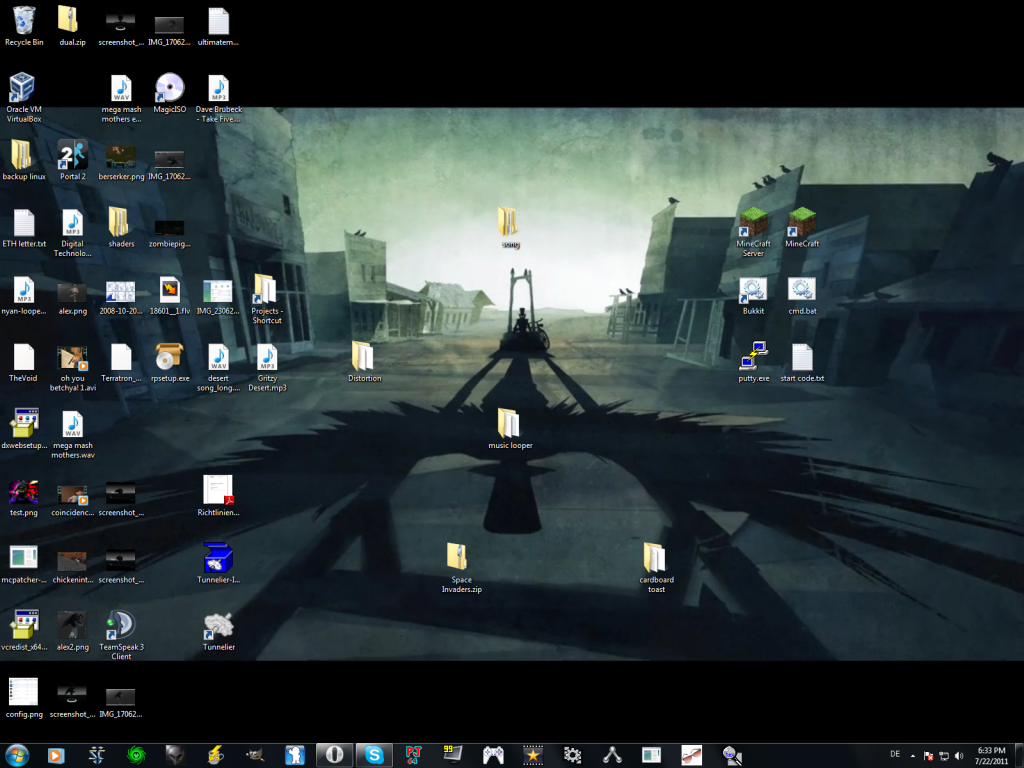The image size is (1024, 768).
Task: Select the Terratron_... file
Action: coord(121,362)
